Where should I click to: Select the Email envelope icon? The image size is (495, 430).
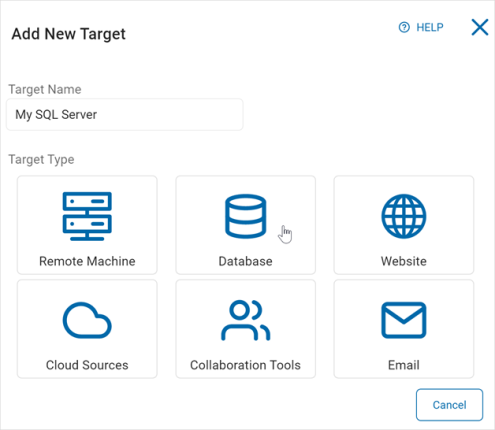[x=404, y=320]
